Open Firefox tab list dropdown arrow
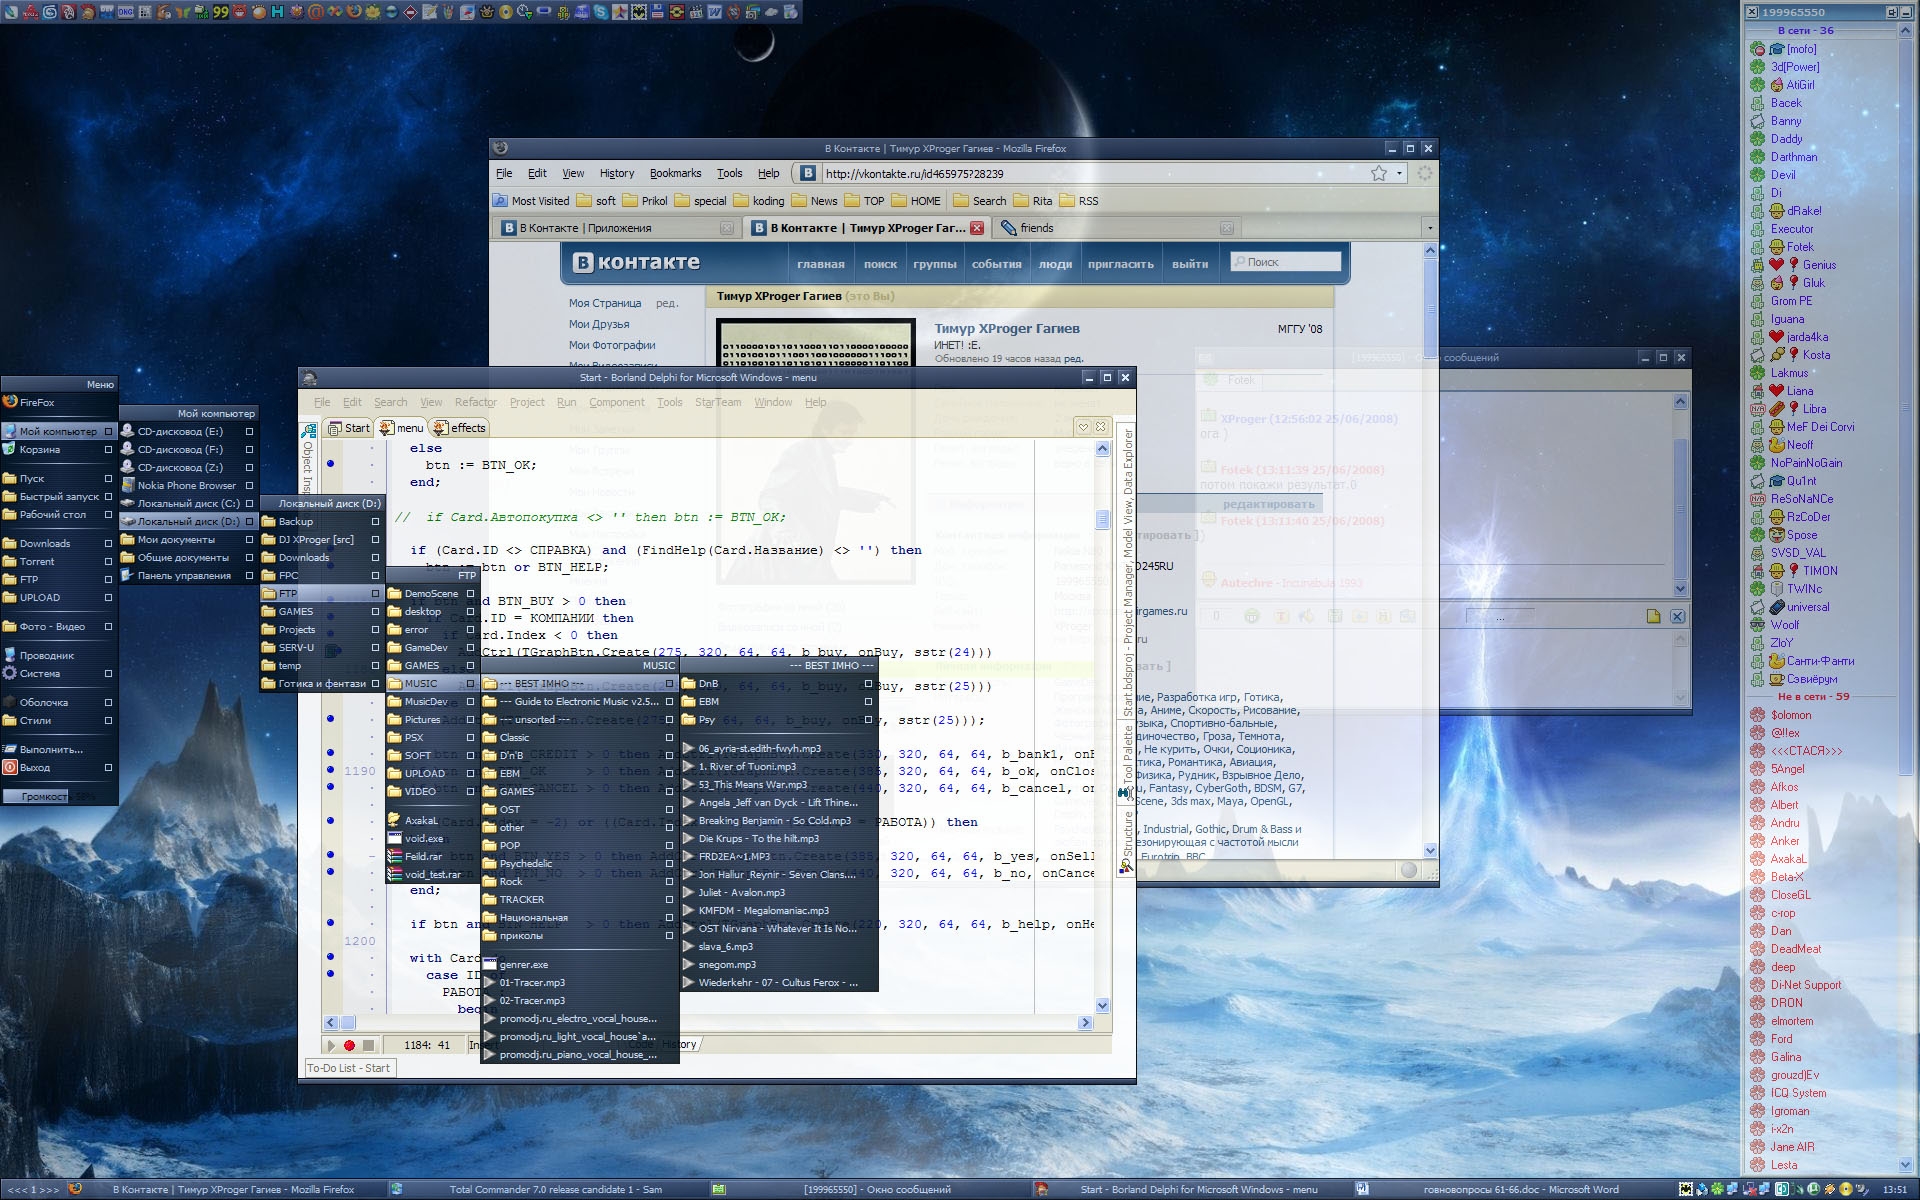 point(1429,228)
